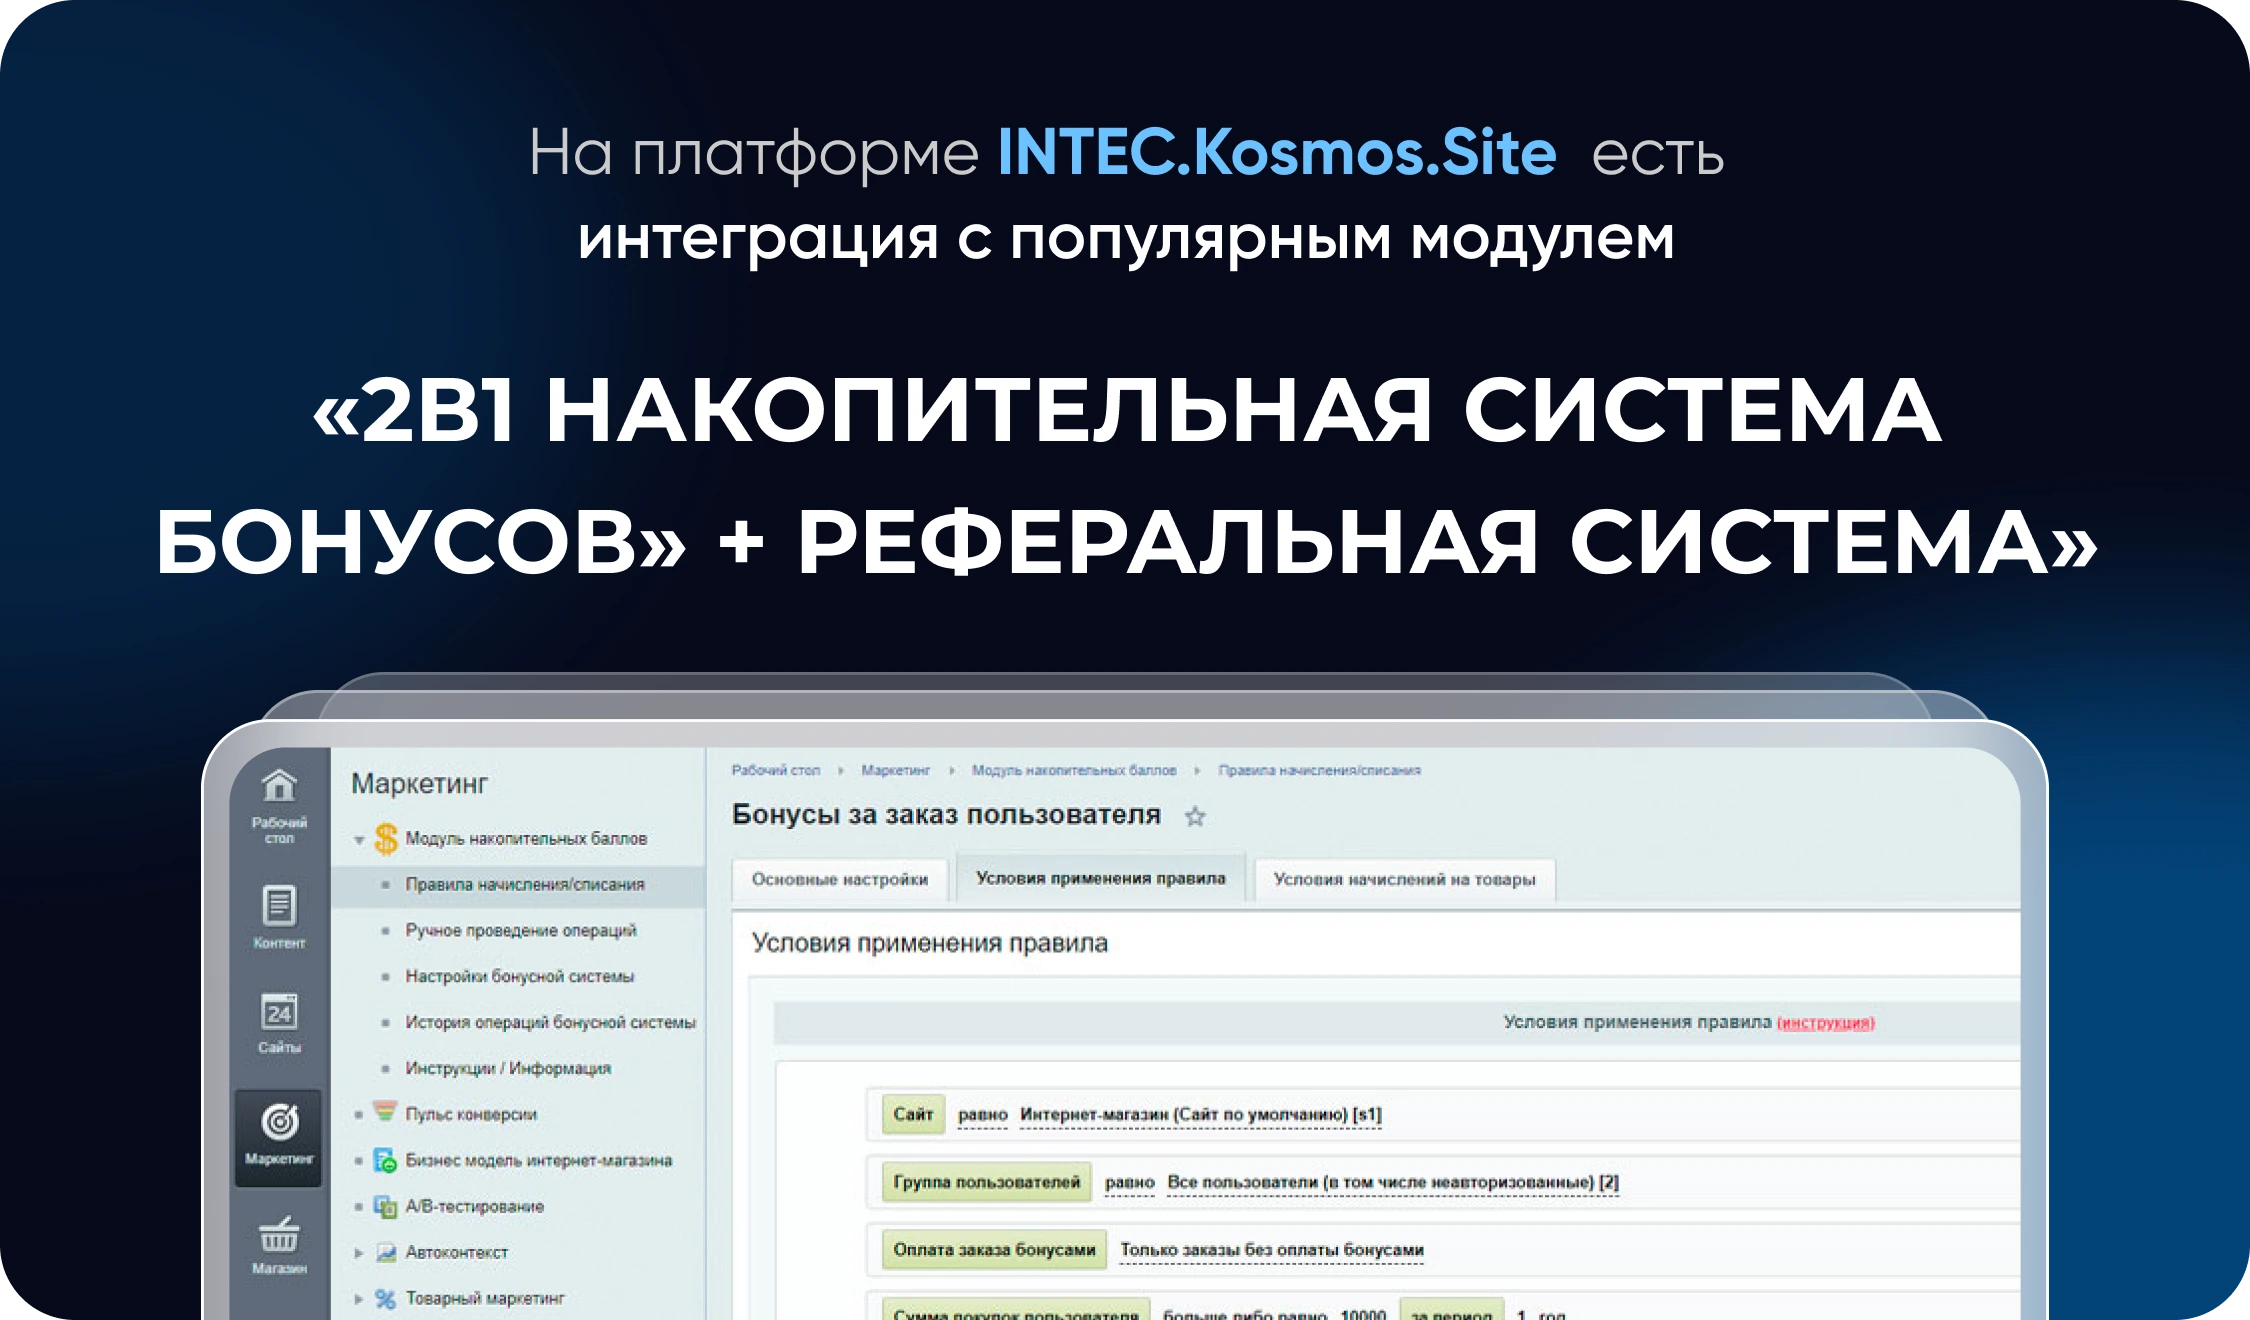Image resolution: width=2250 pixels, height=1320 pixels.
Task: Collapse the Модуль накопительных баллов tree section
Action: coord(361,838)
